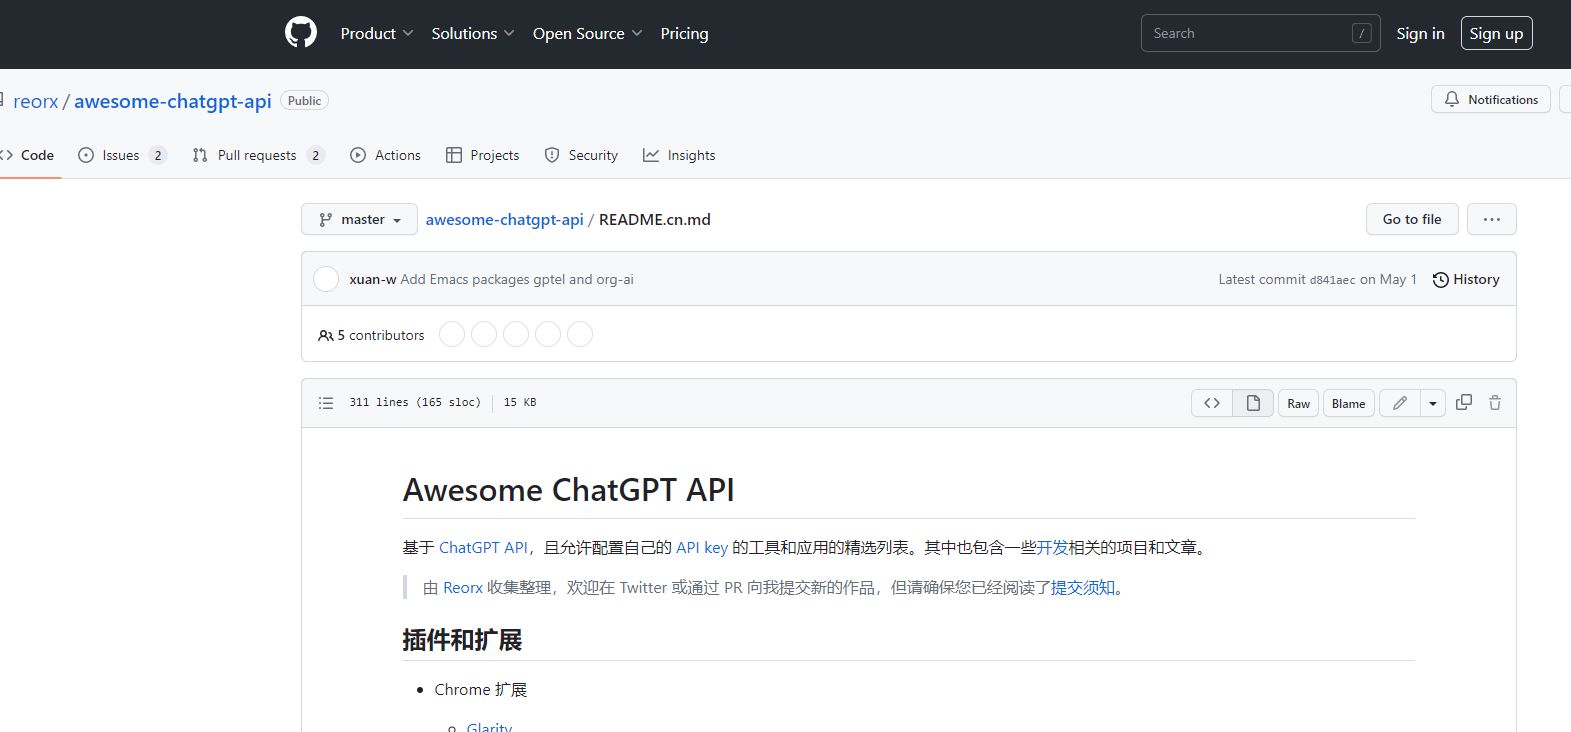Focus the Search input field
This screenshot has width=1571, height=732.
click(x=1260, y=33)
